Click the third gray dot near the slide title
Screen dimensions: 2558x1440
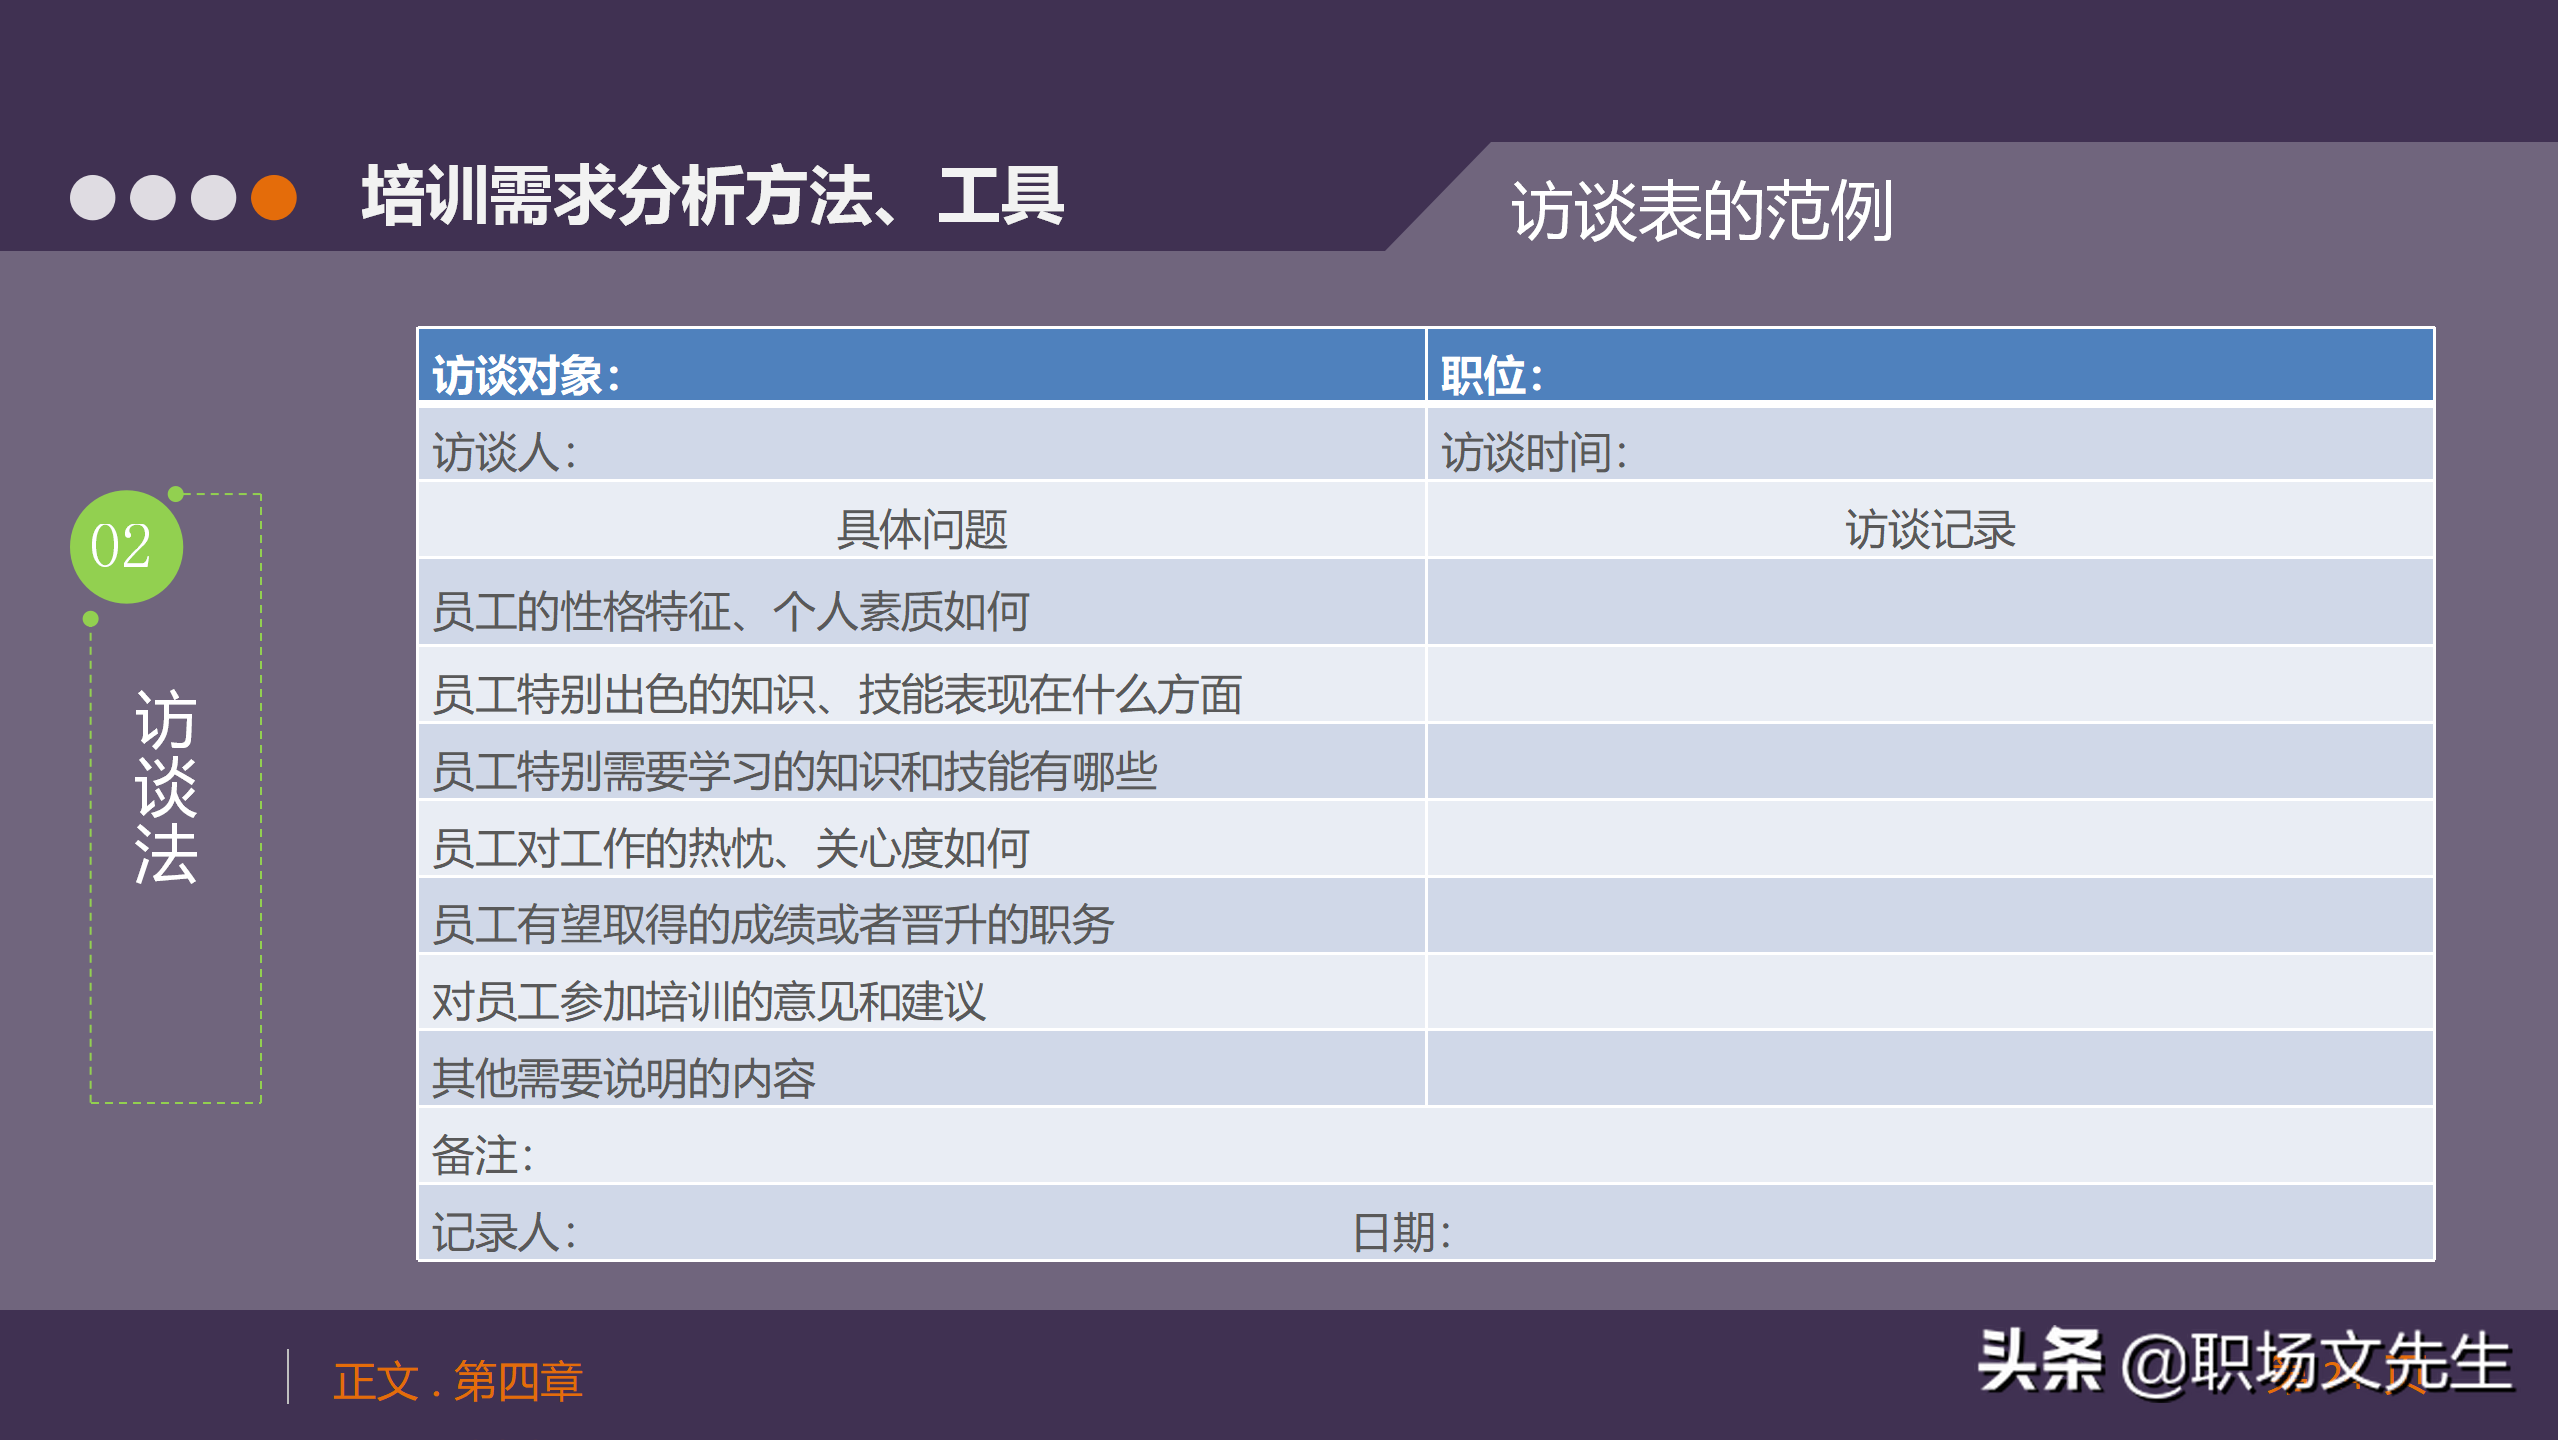(212, 200)
